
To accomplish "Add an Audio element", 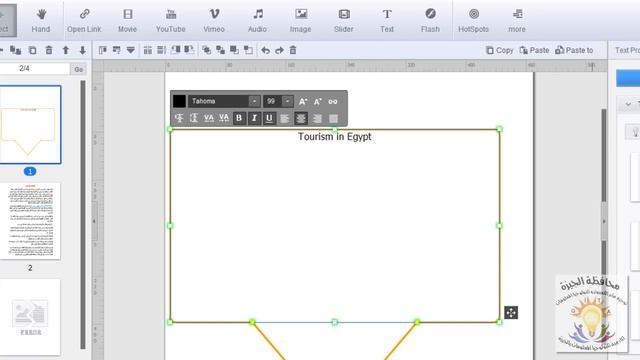I will point(257,20).
